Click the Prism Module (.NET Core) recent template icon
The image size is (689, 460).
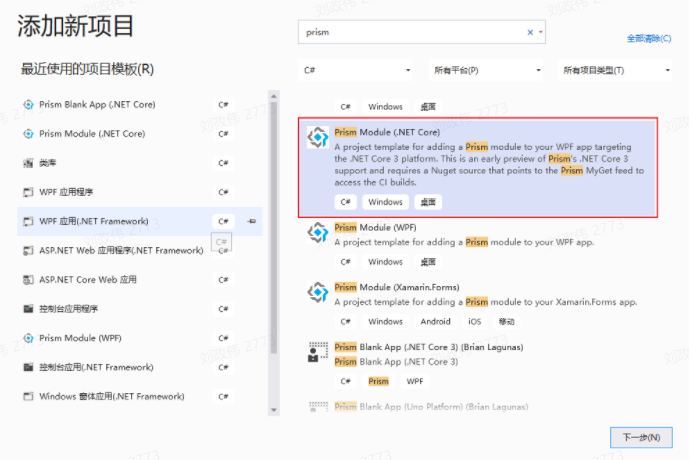click(28, 134)
